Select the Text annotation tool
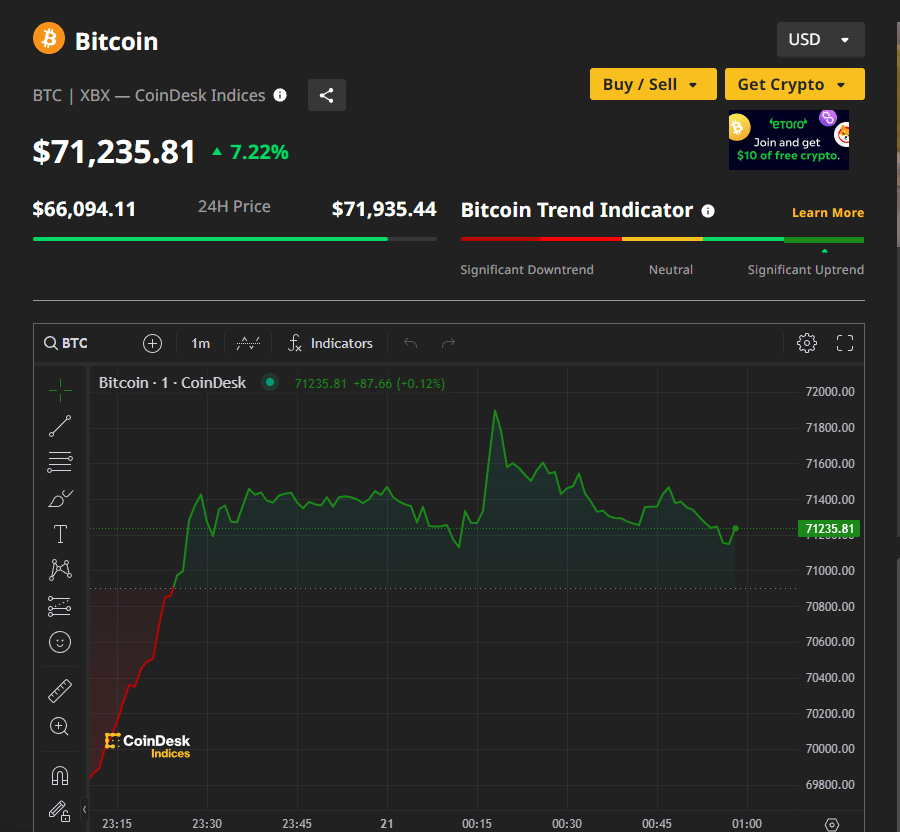Viewport: 900px width, 832px height. coord(60,534)
